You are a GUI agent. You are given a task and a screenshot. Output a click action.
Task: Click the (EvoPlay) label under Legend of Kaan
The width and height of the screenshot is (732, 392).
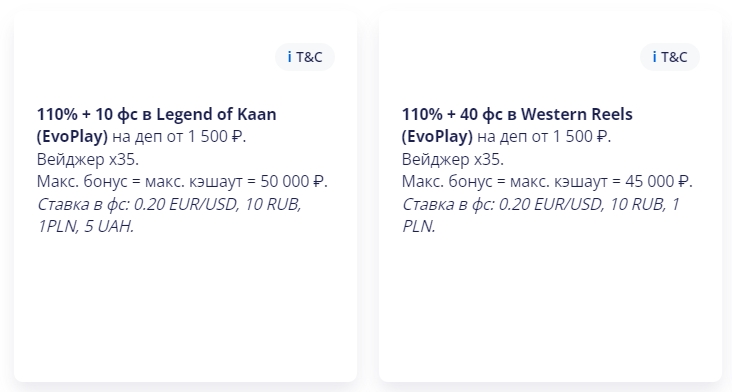[72, 137]
